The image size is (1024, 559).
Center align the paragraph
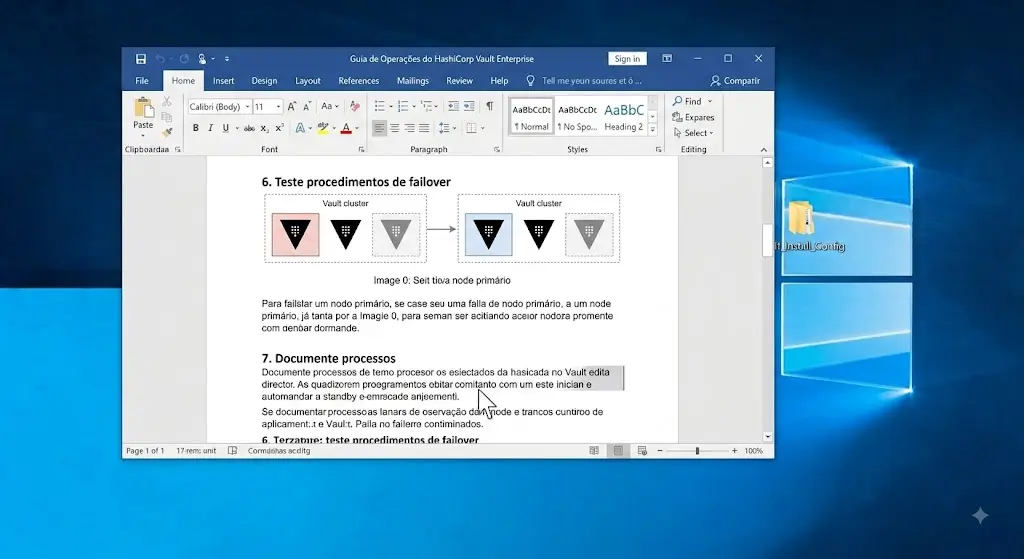coord(394,129)
